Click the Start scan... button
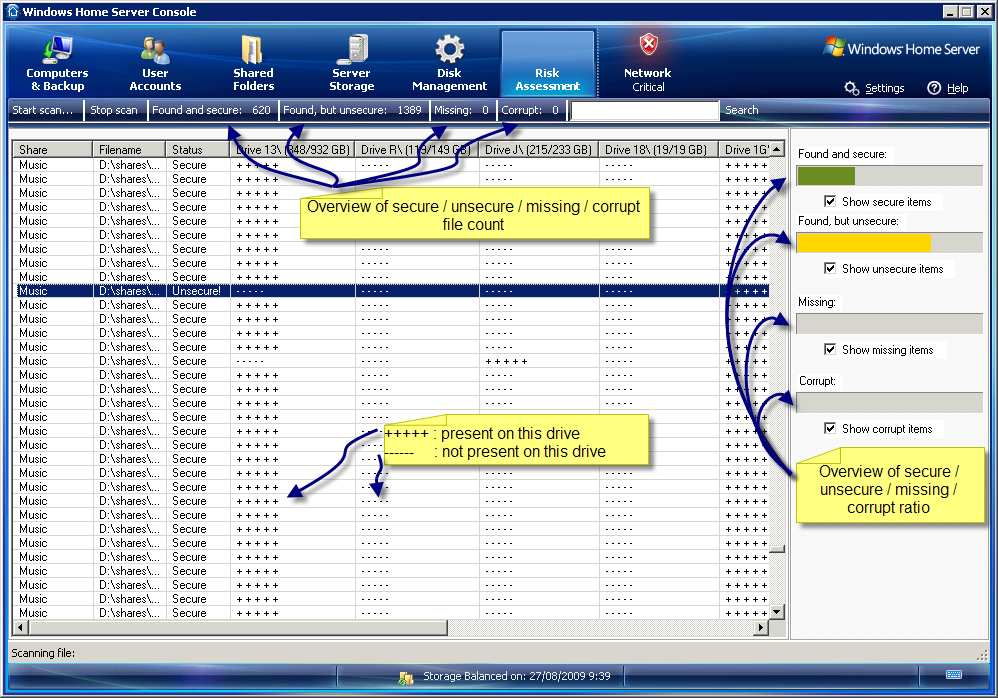998x698 pixels. pos(43,110)
